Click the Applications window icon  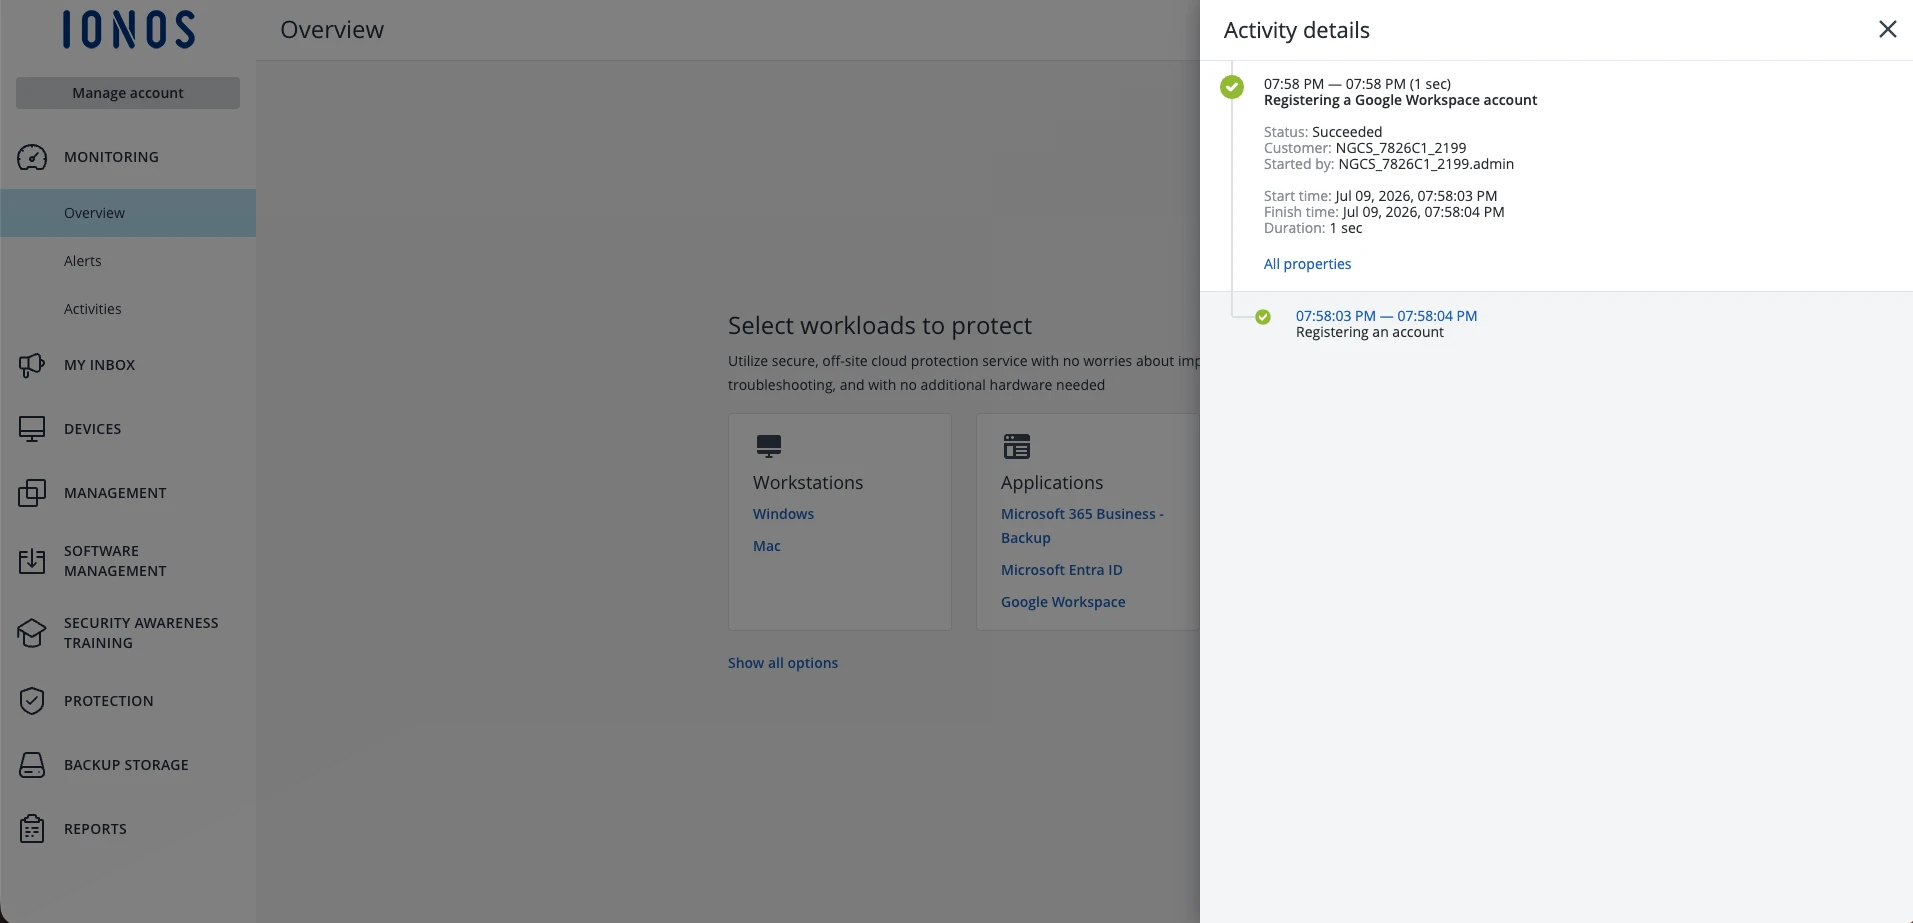tap(1017, 446)
